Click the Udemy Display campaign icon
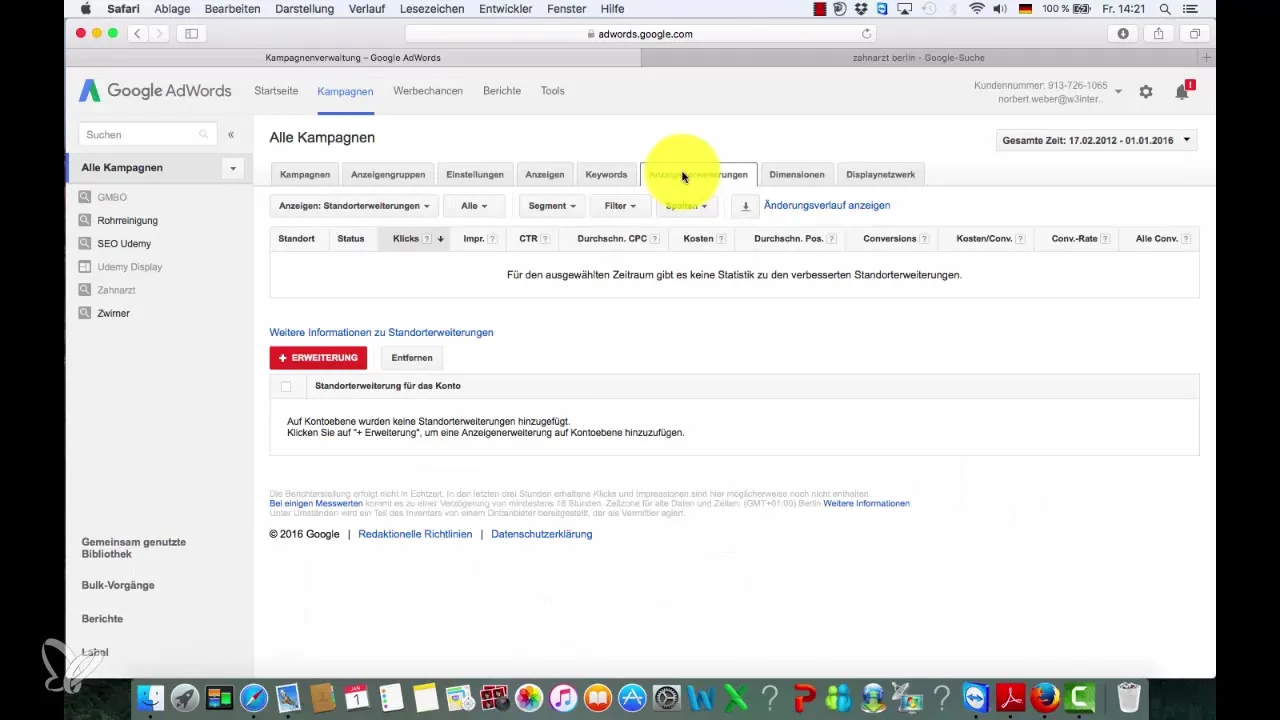Image resolution: width=1280 pixels, height=720 pixels. (x=85, y=267)
